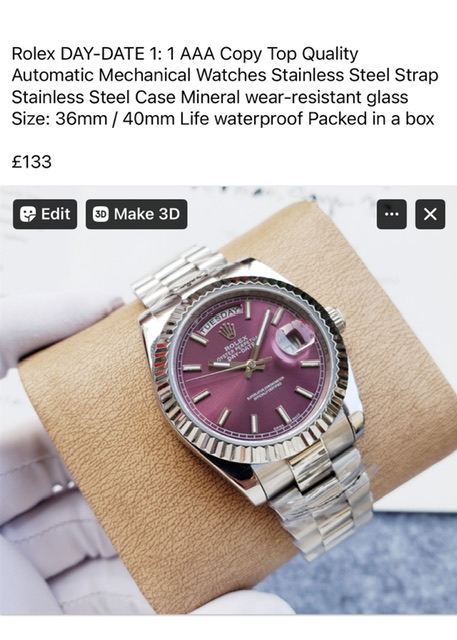
Task: Click the £133 price text
Action: tap(31, 162)
